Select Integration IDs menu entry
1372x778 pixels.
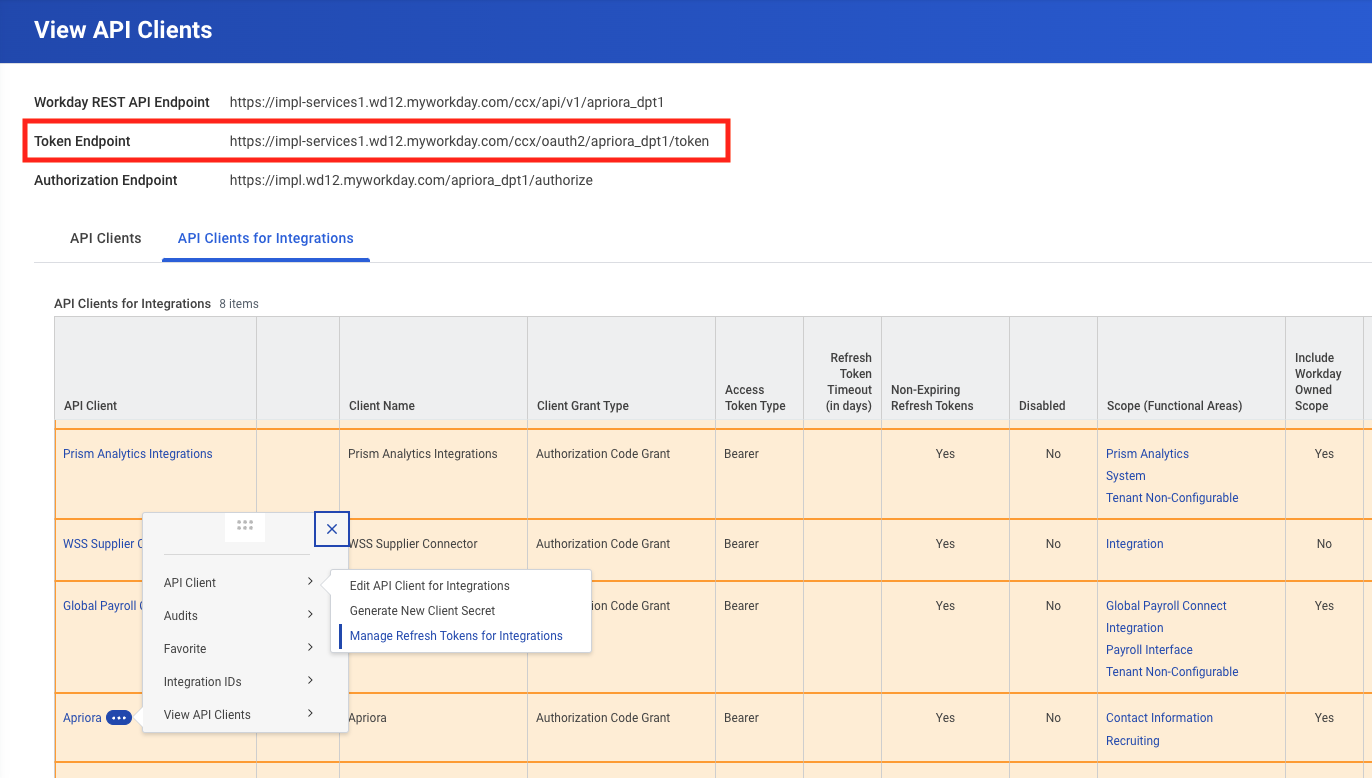pos(203,682)
